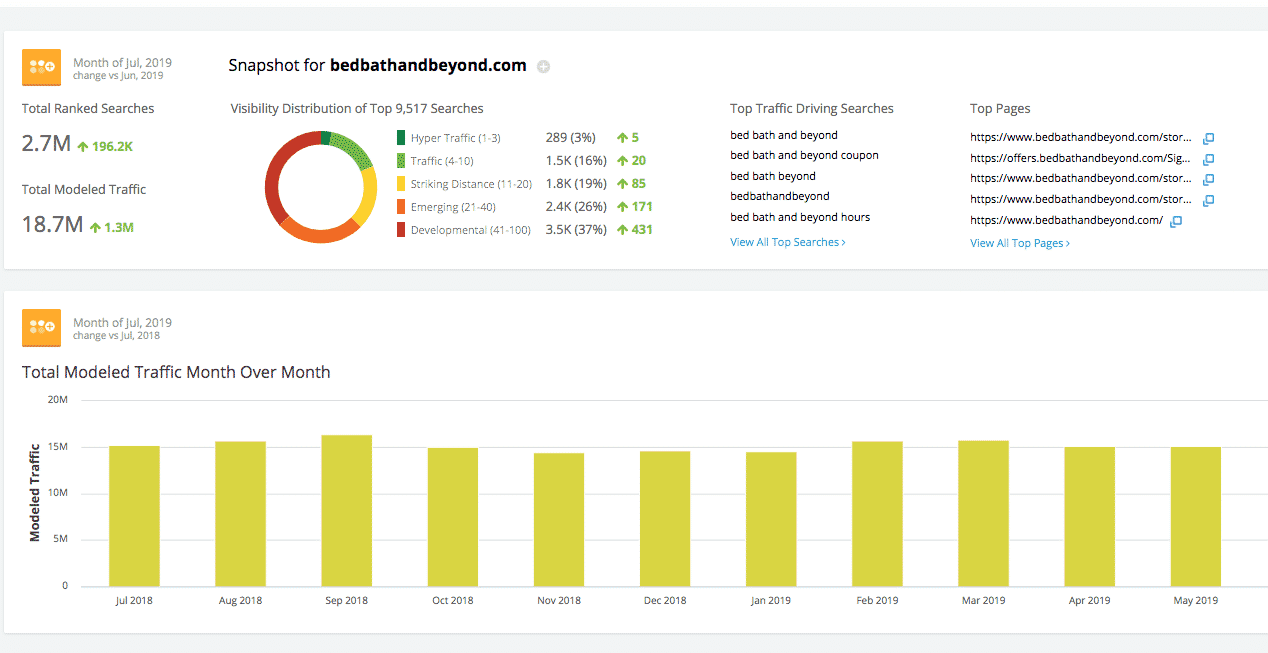This screenshot has height=653, width=1268.
Task: Select the red Developmental legend swatch
Action: 401,230
